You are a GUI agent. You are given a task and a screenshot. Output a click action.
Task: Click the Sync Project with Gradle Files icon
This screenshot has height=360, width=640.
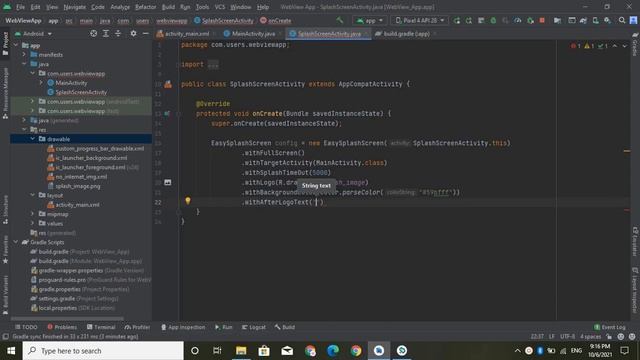click(x=583, y=20)
